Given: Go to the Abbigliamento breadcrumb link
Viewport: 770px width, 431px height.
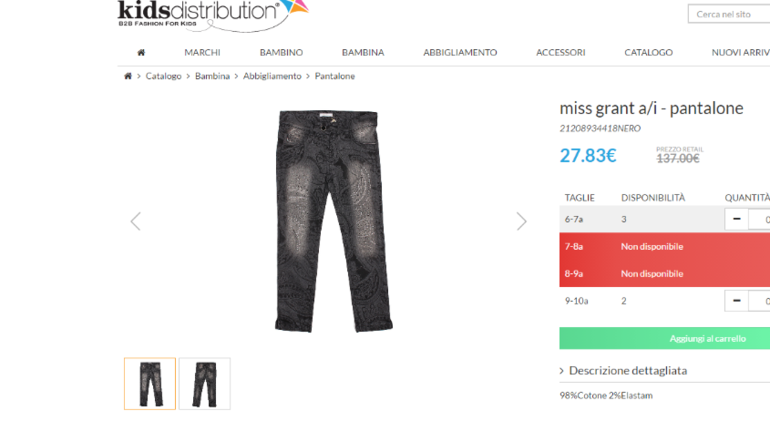Looking at the screenshot, I should 272,76.
